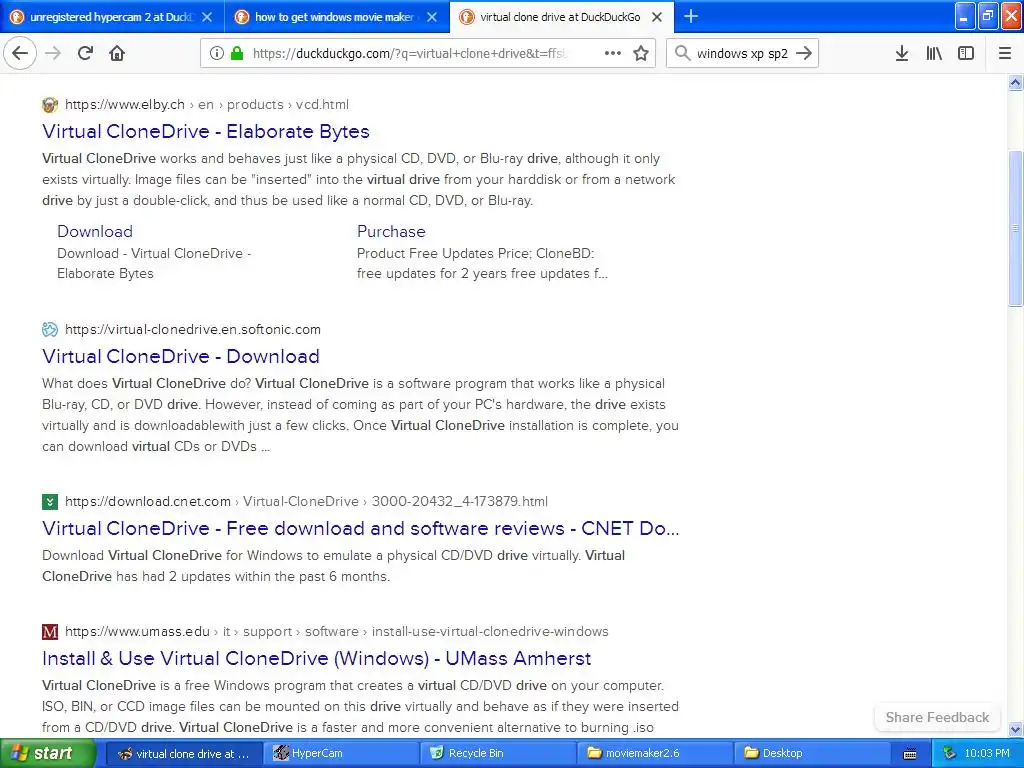The image size is (1024, 768).
Task: Submit the windows xp sp2 search arrow
Action: coord(804,53)
